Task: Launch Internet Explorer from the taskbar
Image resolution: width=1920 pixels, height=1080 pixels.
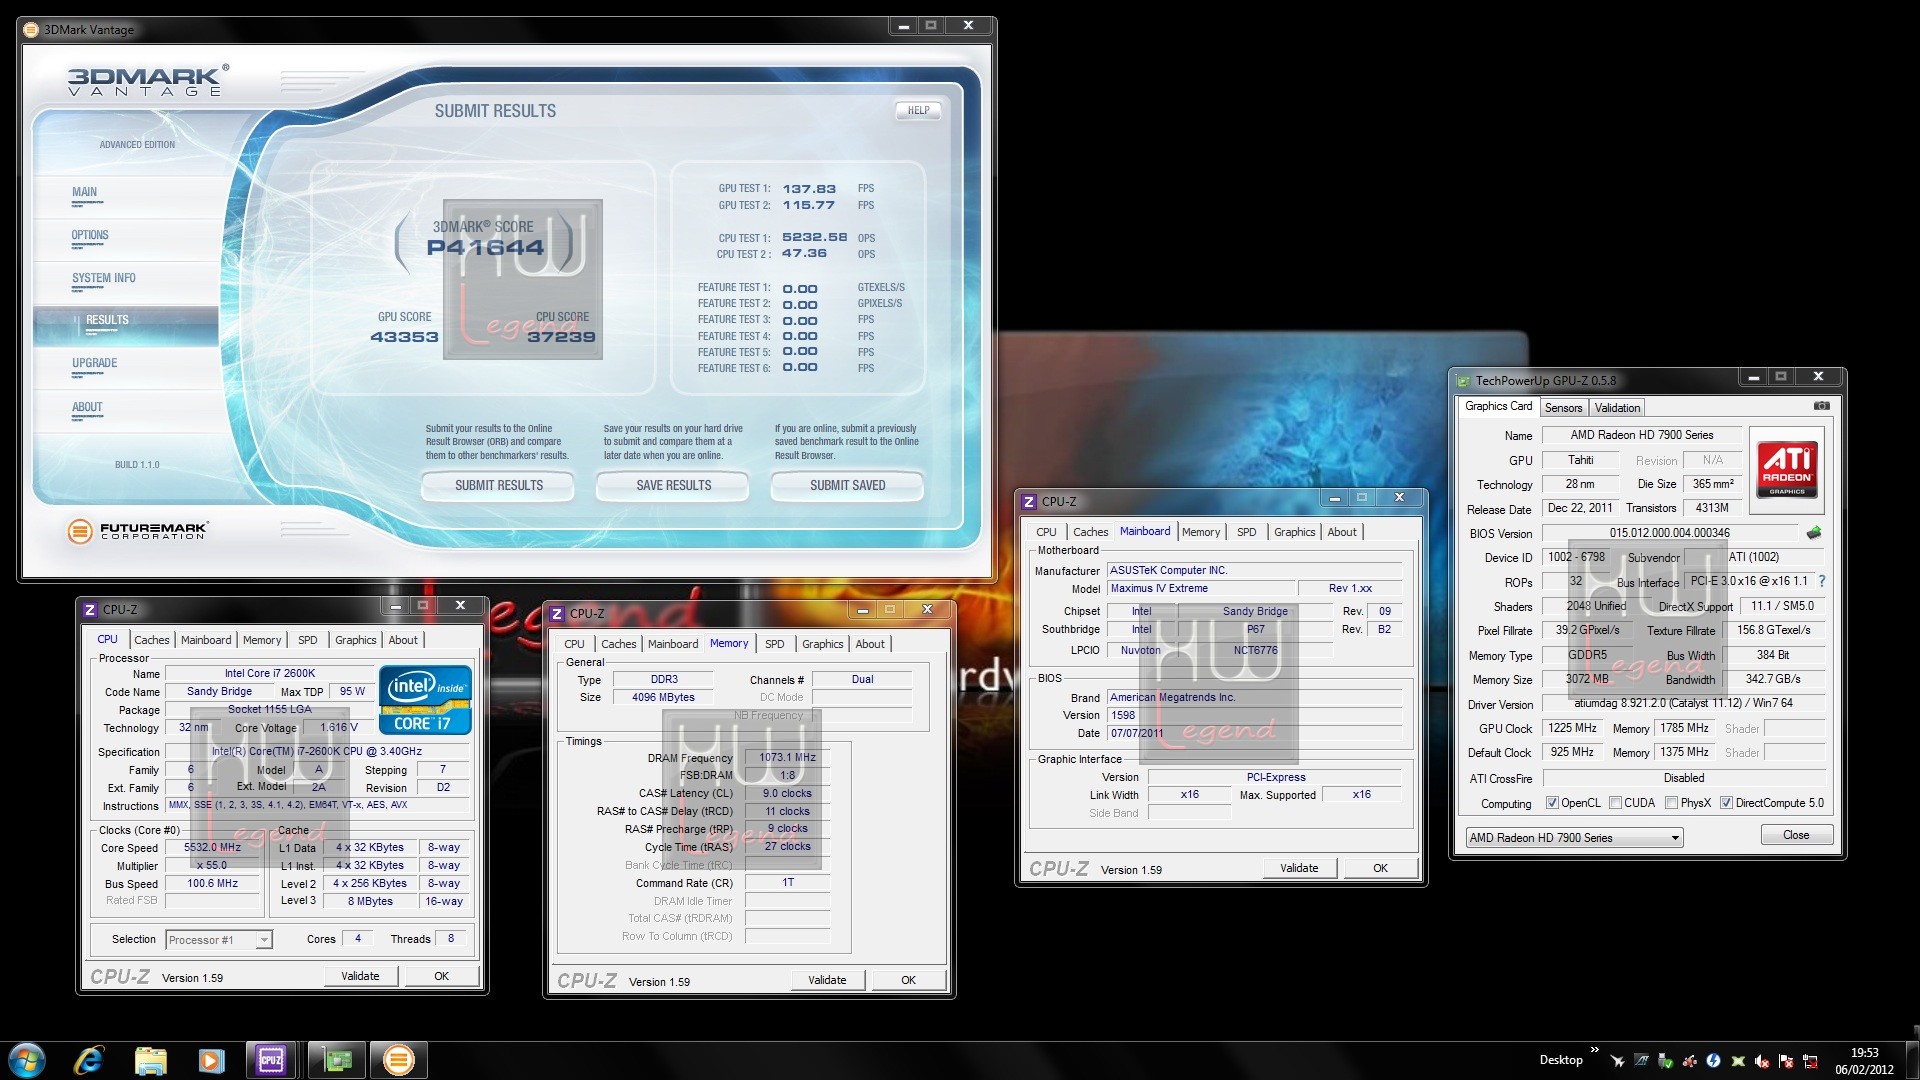Action: pos(89,1059)
